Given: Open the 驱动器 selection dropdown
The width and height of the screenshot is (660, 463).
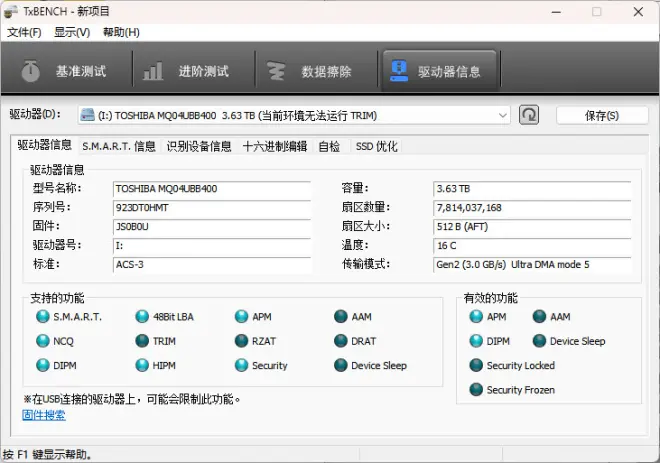Looking at the screenshot, I should [502, 115].
